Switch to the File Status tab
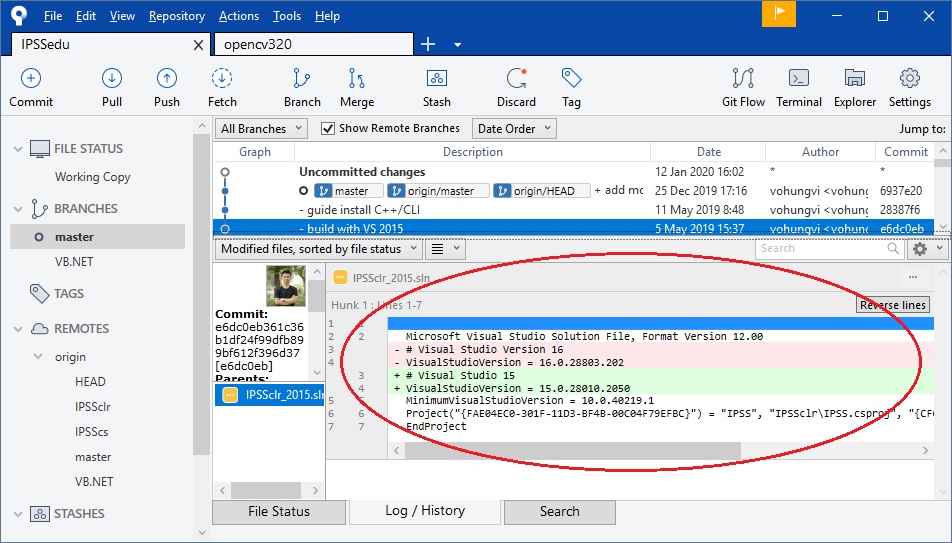The width and height of the screenshot is (952, 543). [279, 512]
